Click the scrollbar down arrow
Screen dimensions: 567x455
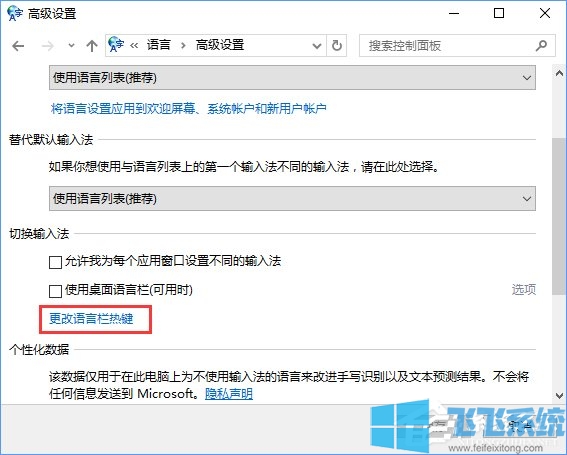[559, 395]
